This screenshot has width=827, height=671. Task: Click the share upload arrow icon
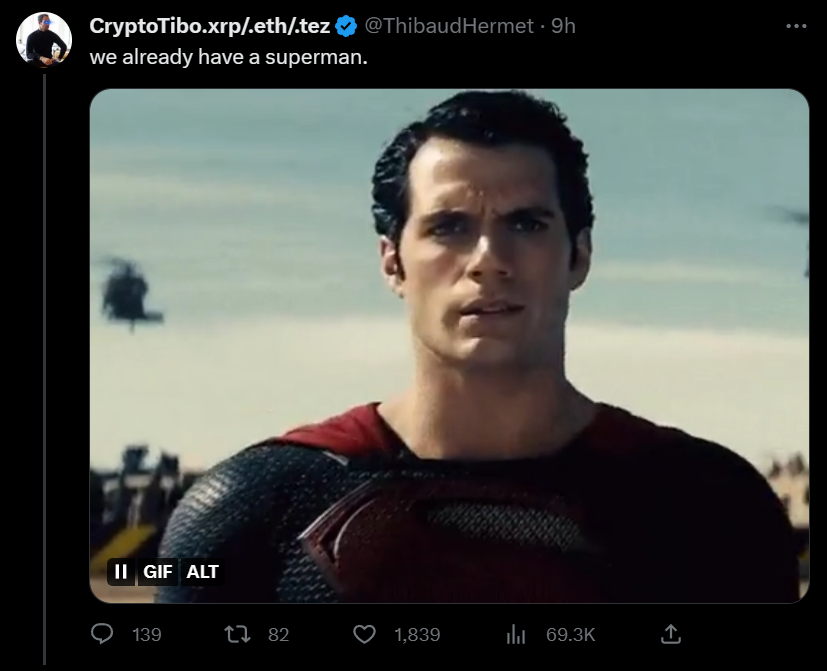pos(671,634)
